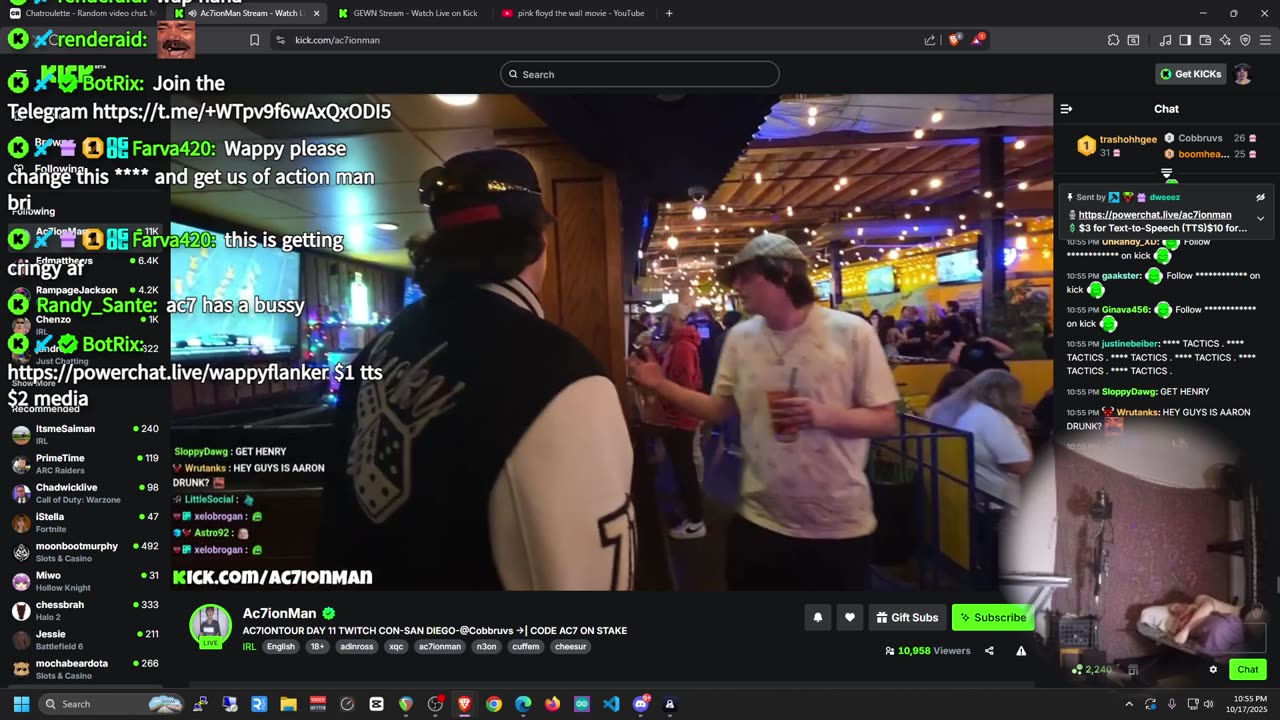Click the n3on tag
Screen dimensions: 1280x720
tap(486, 647)
